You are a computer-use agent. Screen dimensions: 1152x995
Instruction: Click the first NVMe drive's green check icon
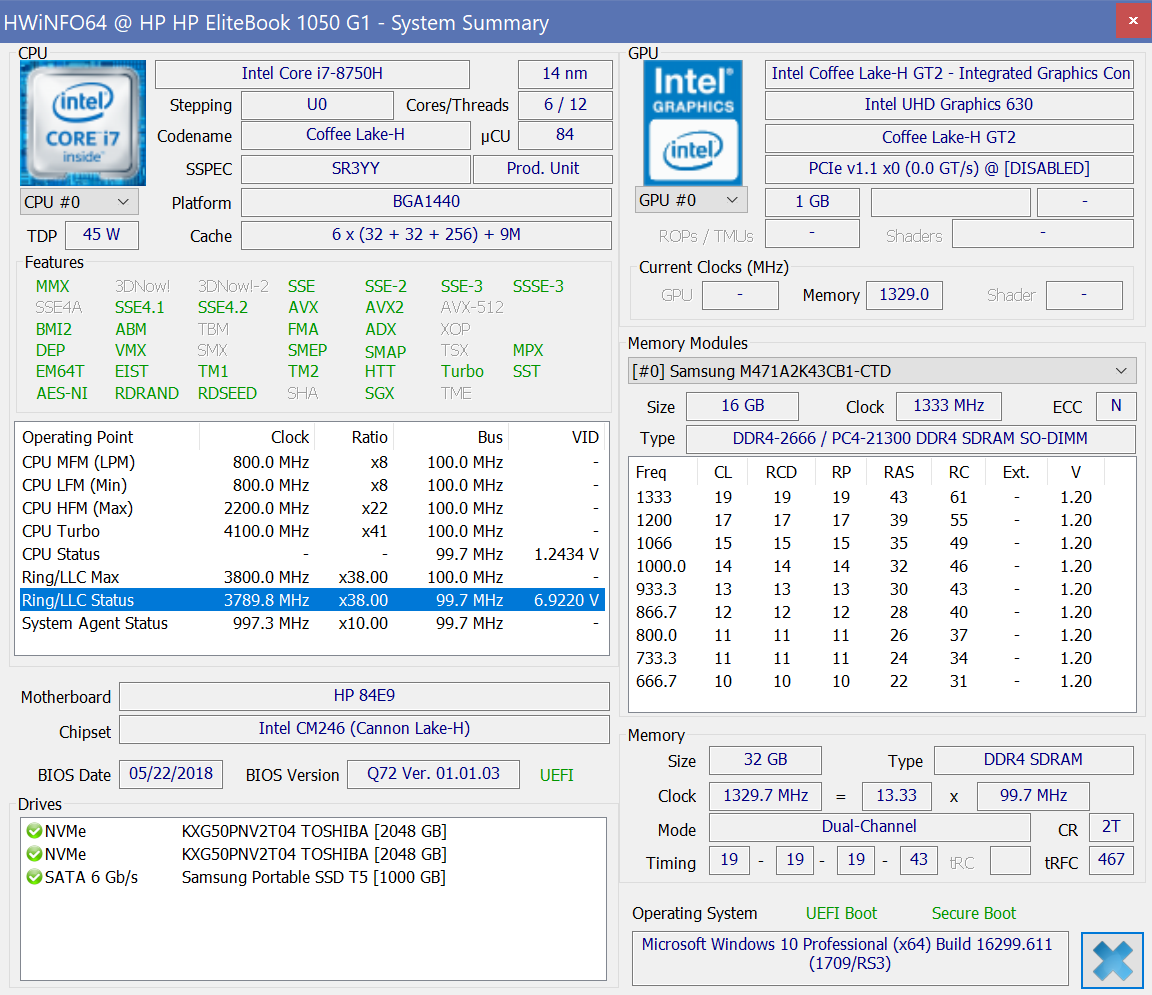pyautogui.click(x=34, y=832)
